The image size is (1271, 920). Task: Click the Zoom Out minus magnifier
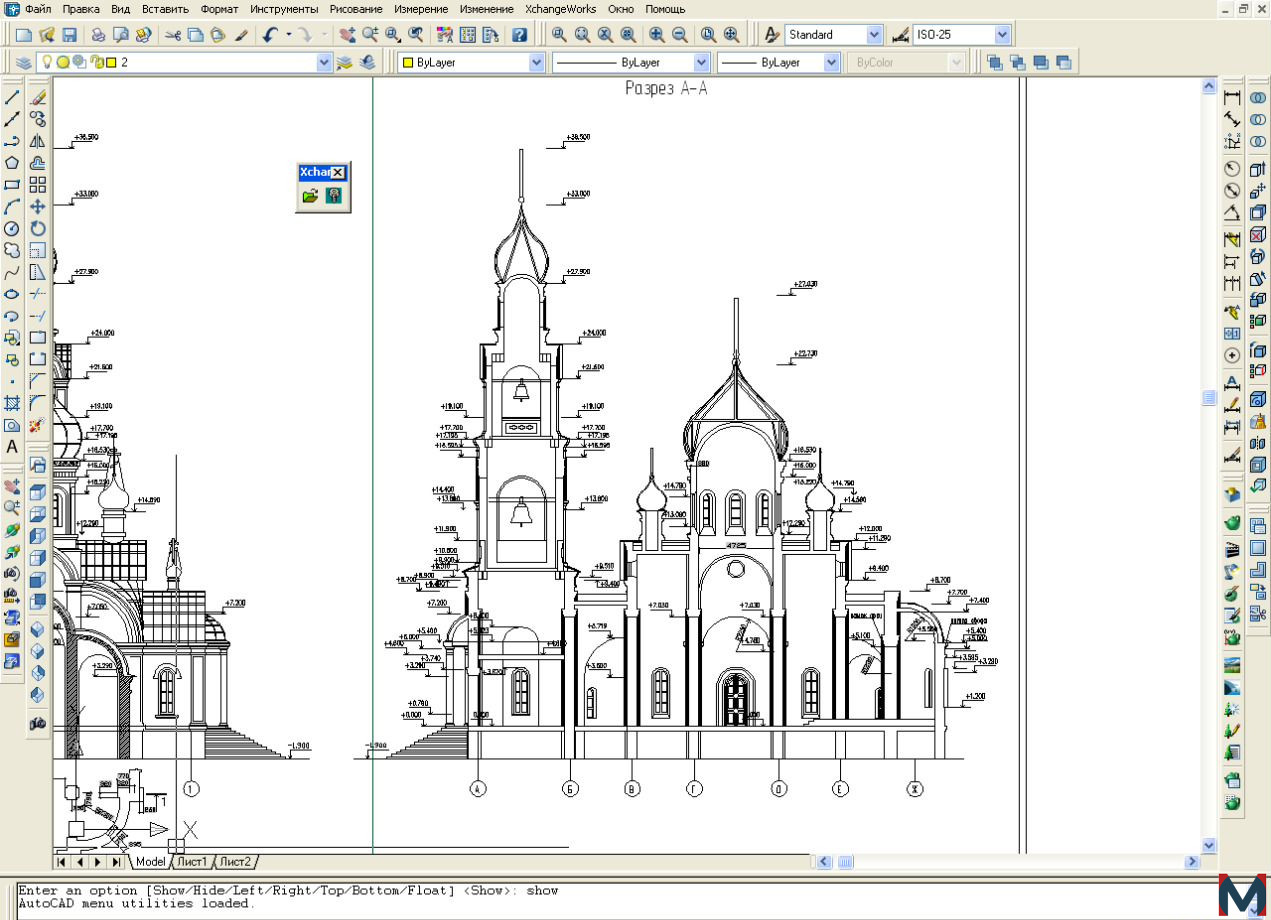pyautogui.click(x=680, y=34)
